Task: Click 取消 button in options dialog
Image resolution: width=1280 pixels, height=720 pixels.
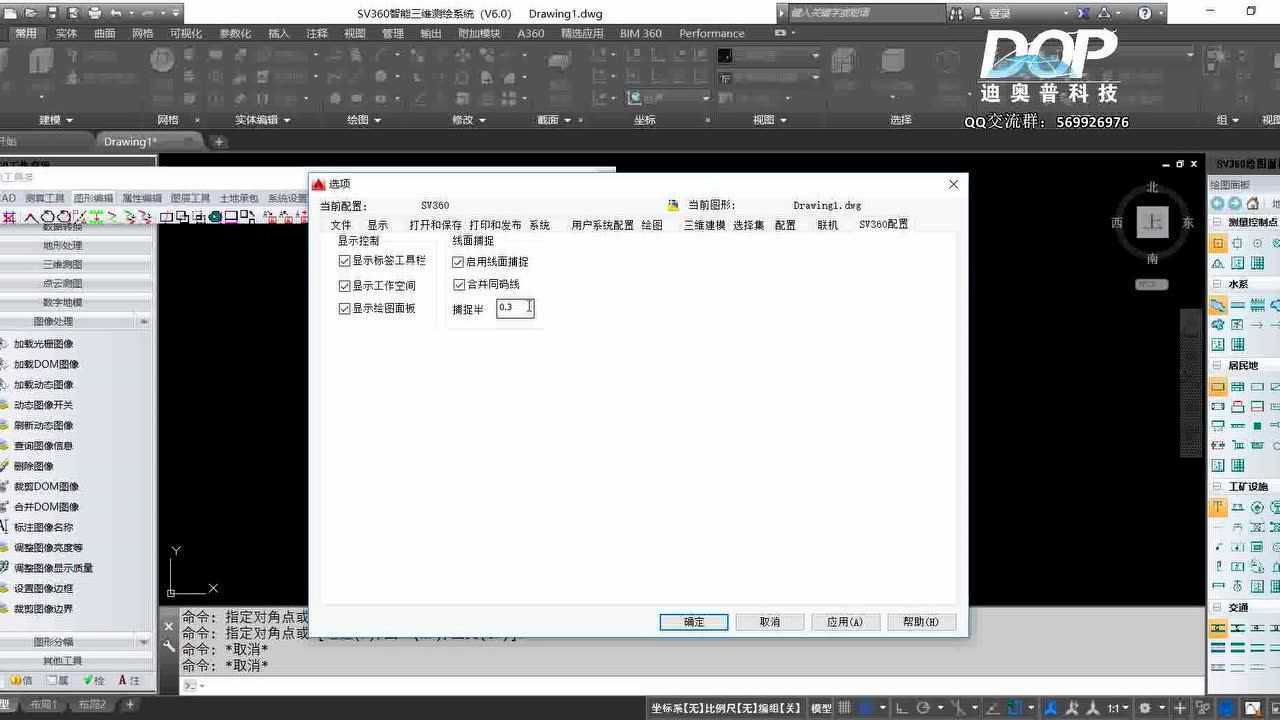Action: pyautogui.click(x=770, y=622)
